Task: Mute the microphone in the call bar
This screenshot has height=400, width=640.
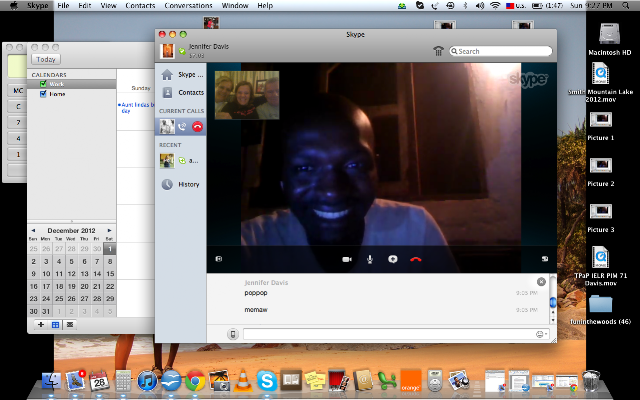Action: click(370, 259)
